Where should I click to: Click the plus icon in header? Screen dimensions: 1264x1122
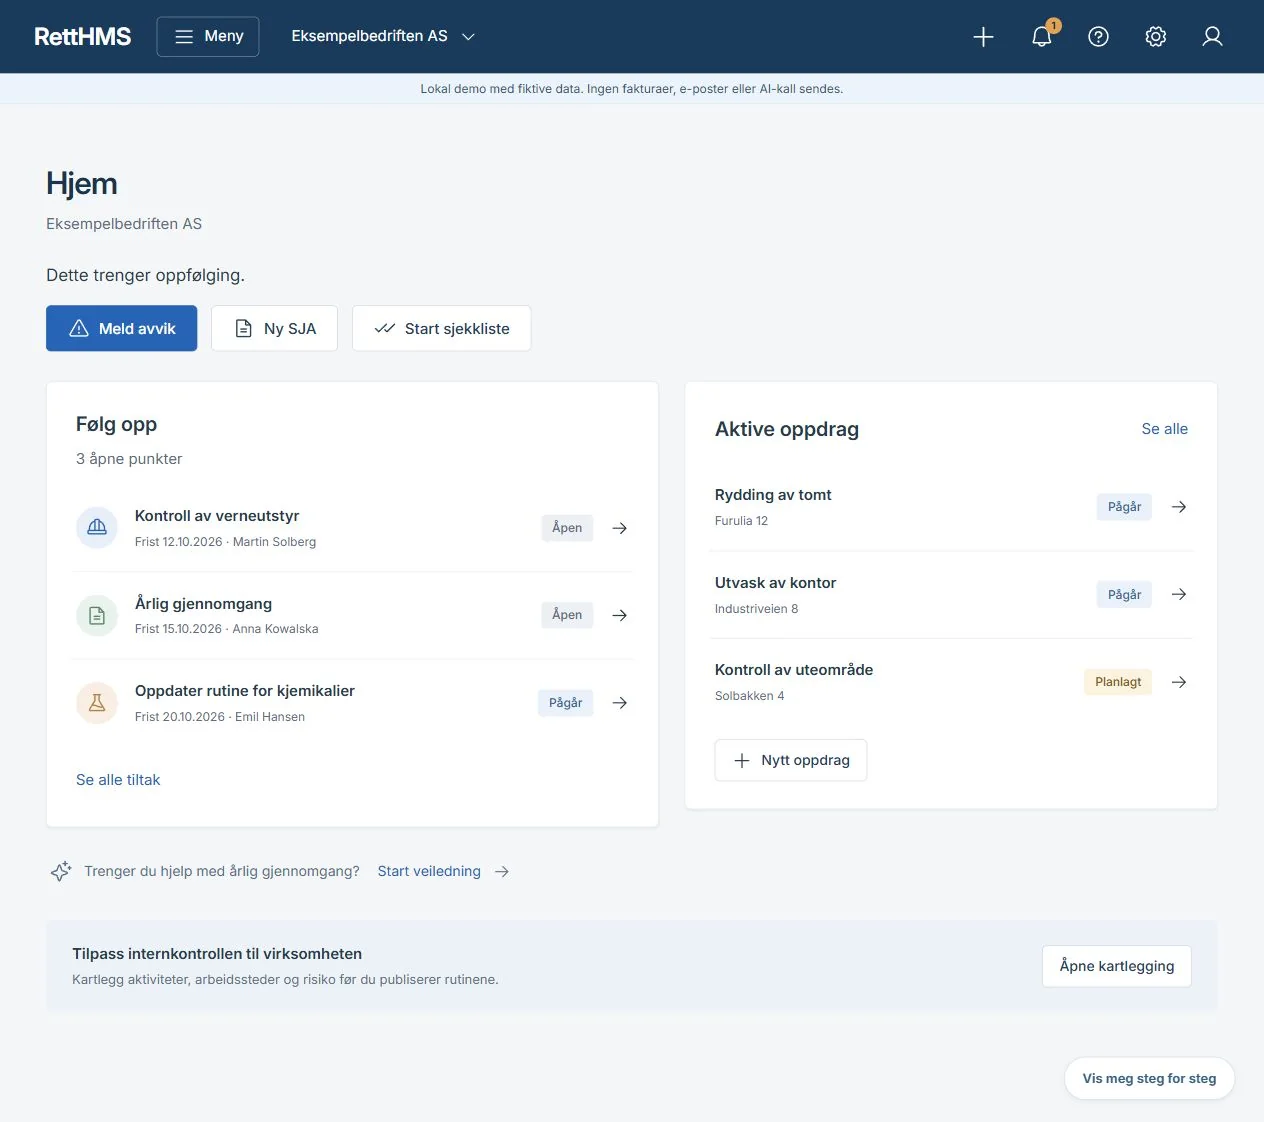click(x=983, y=37)
